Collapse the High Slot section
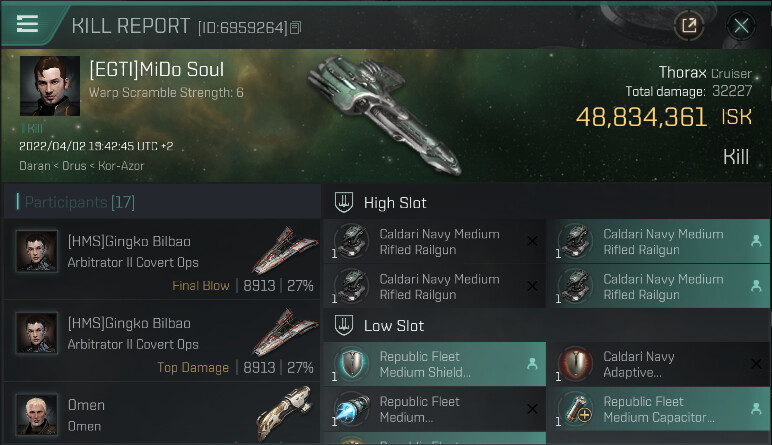Image resolution: width=772 pixels, height=445 pixels. (343, 203)
